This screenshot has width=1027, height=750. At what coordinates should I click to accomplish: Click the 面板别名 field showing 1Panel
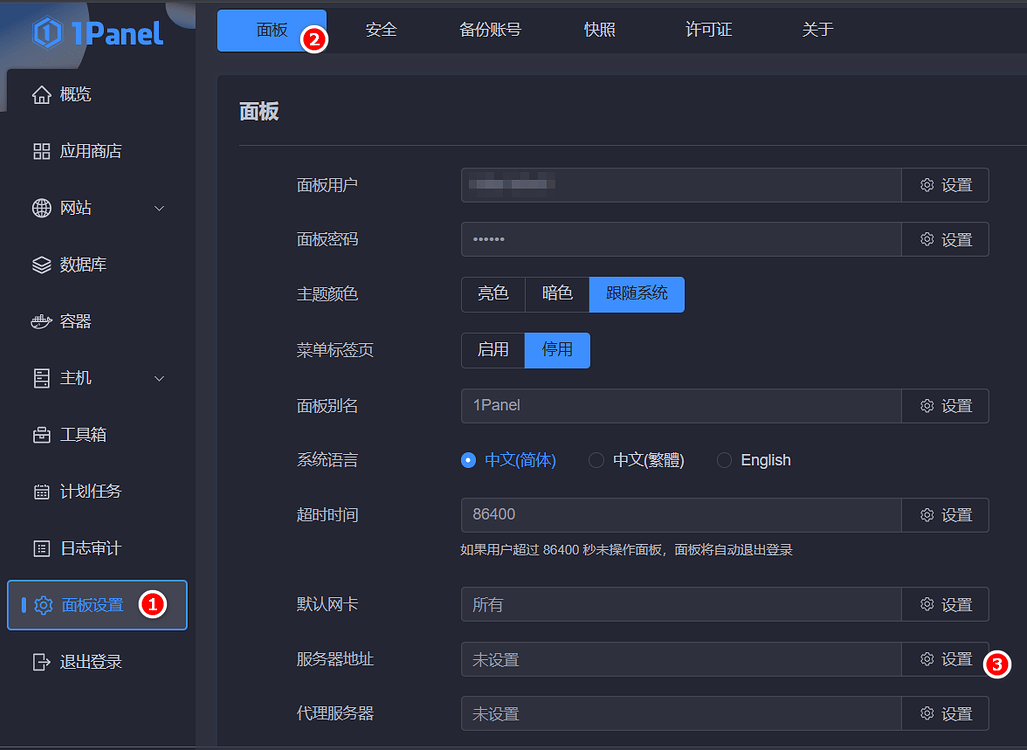681,406
